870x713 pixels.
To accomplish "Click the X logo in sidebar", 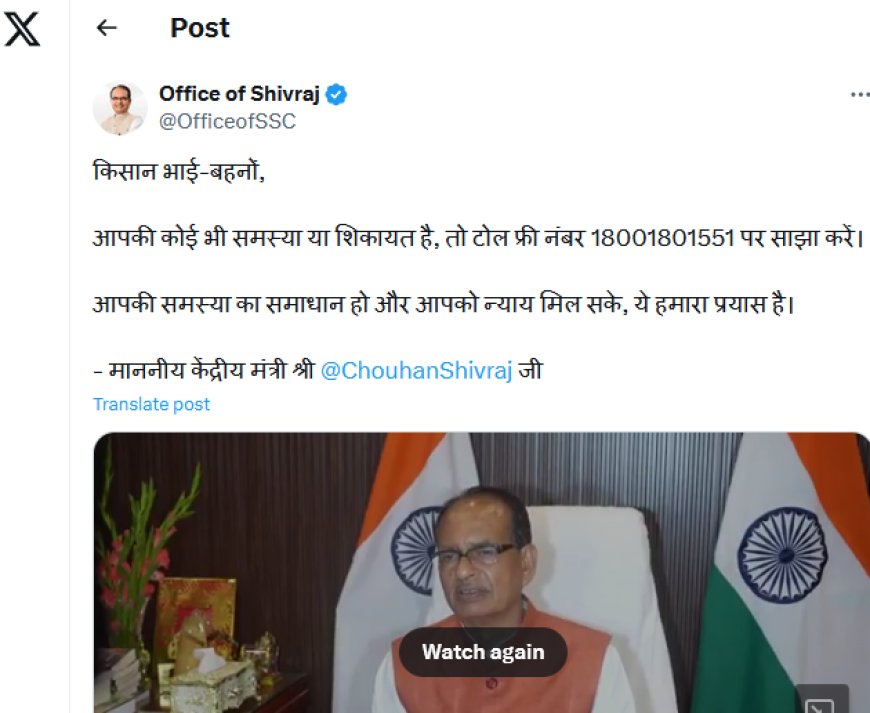I will pyautogui.click(x=22, y=29).
